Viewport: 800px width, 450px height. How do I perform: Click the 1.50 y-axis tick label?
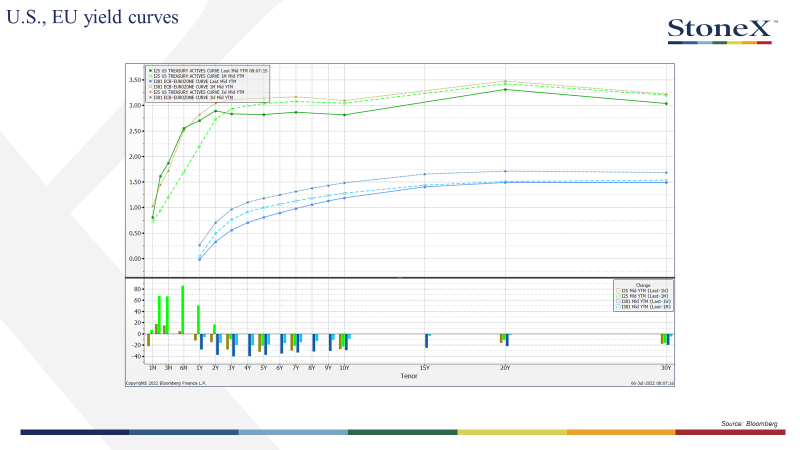coord(135,182)
